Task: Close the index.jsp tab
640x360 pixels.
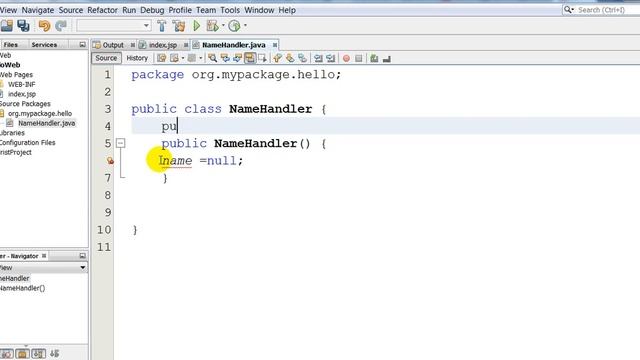Action: click(186, 45)
